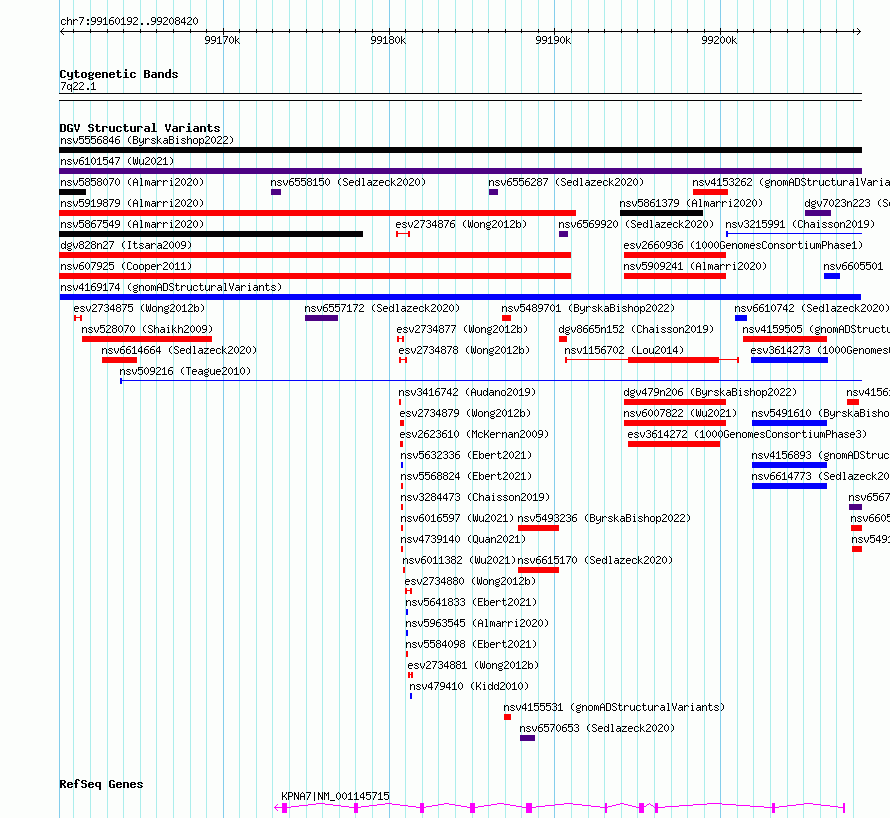Select nsv5493236 (ByrskaBishop2022) label

[x=604, y=518]
